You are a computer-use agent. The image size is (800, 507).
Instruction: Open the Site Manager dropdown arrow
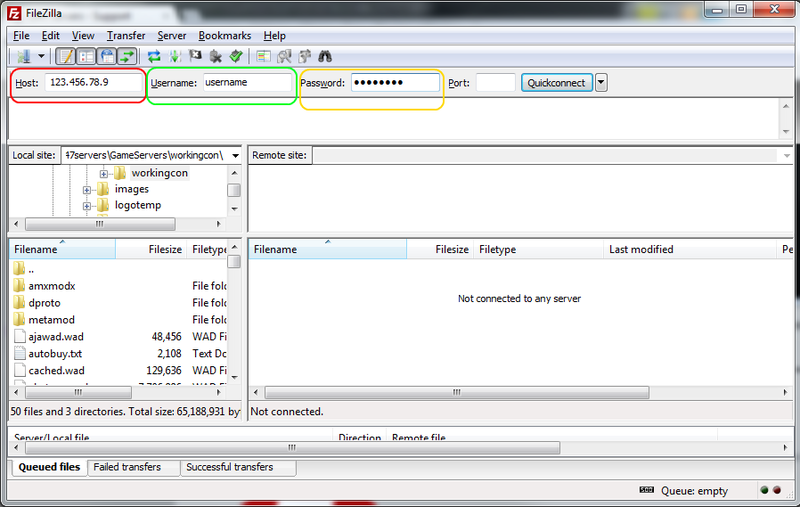[41, 56]
